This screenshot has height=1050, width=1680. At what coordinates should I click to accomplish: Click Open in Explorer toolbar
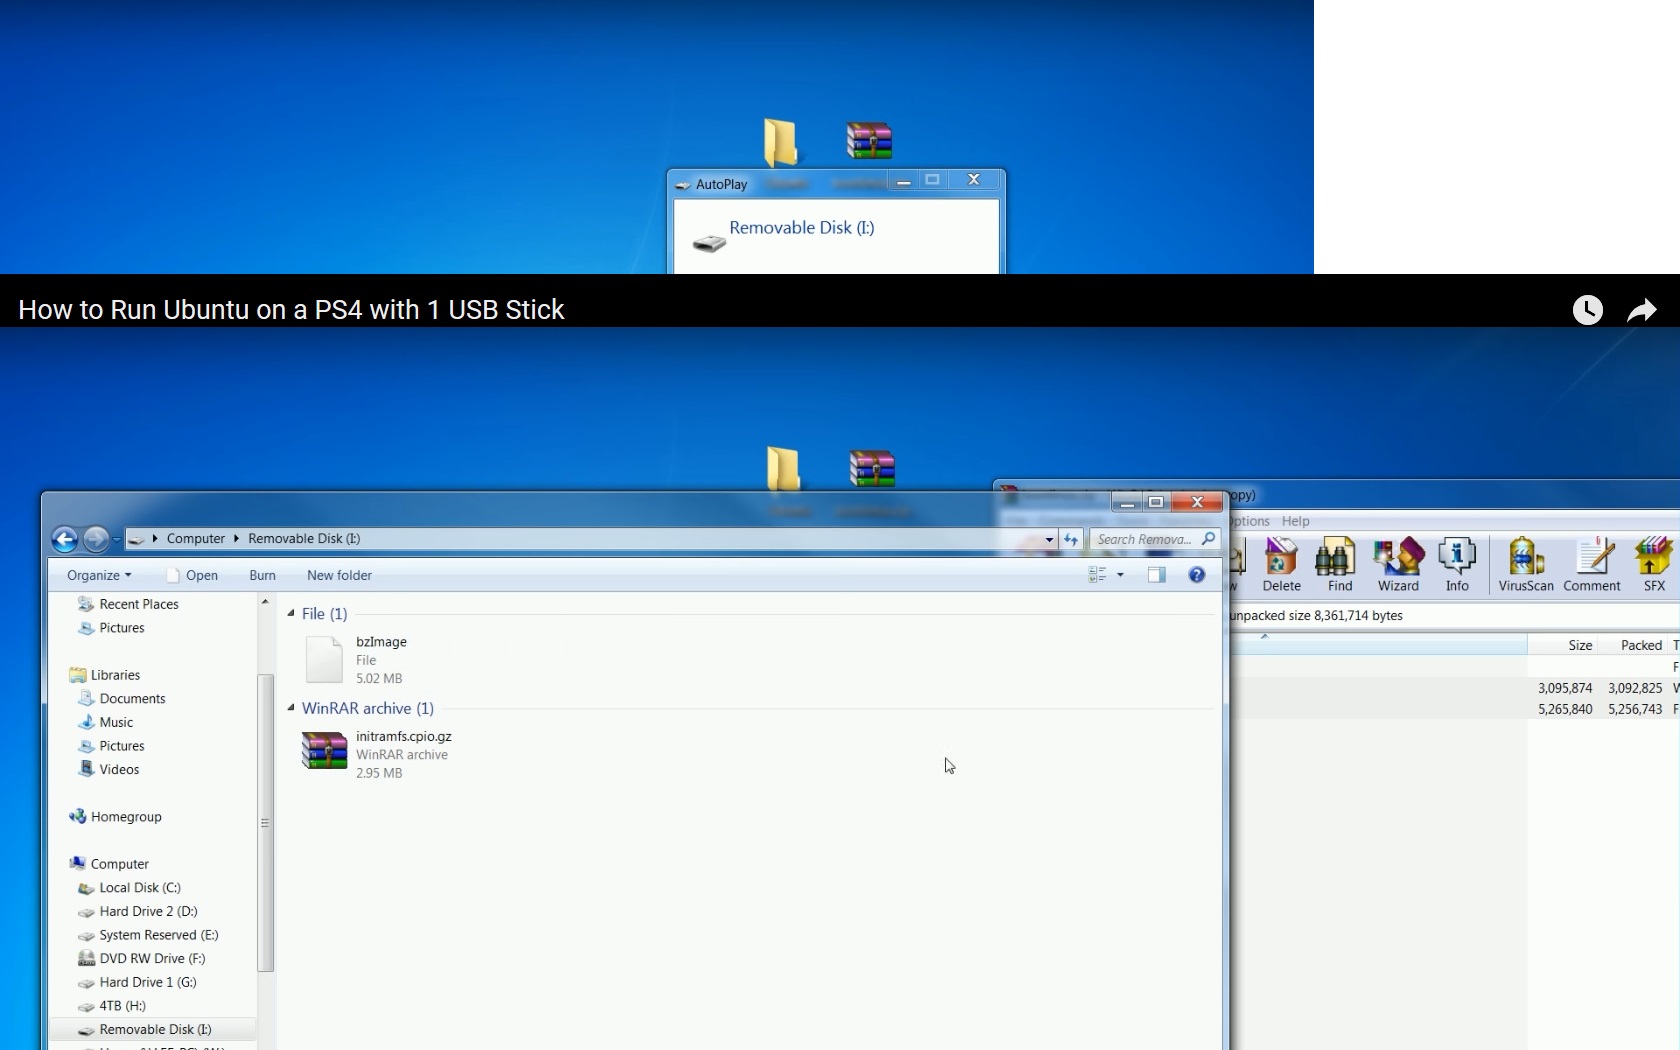192,575
